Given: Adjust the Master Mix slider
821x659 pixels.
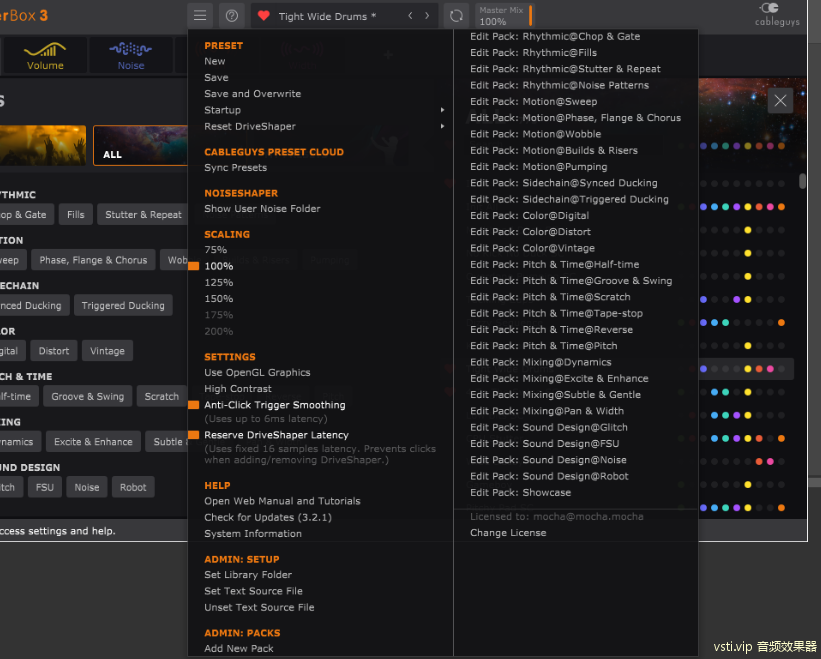Looking at the screenshot, I should [x=504, y=16].
